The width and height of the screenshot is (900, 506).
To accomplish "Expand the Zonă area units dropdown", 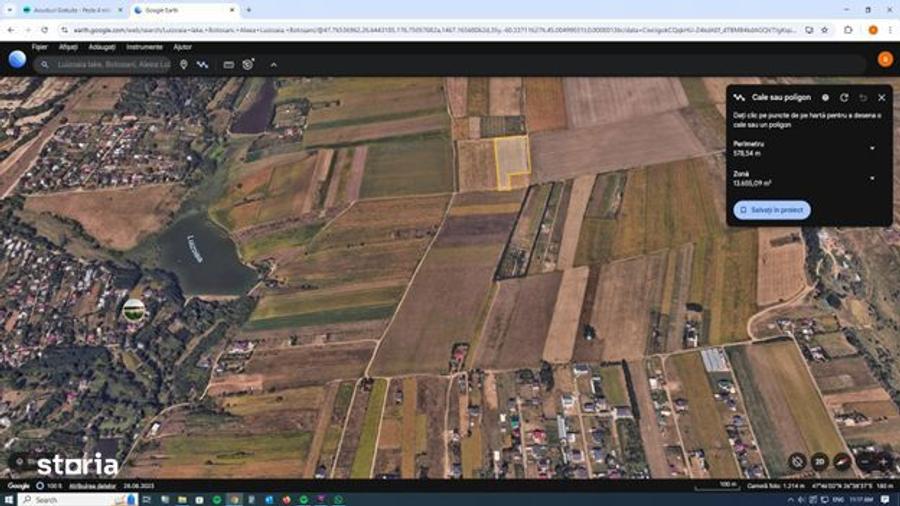I will pos(872,178).
